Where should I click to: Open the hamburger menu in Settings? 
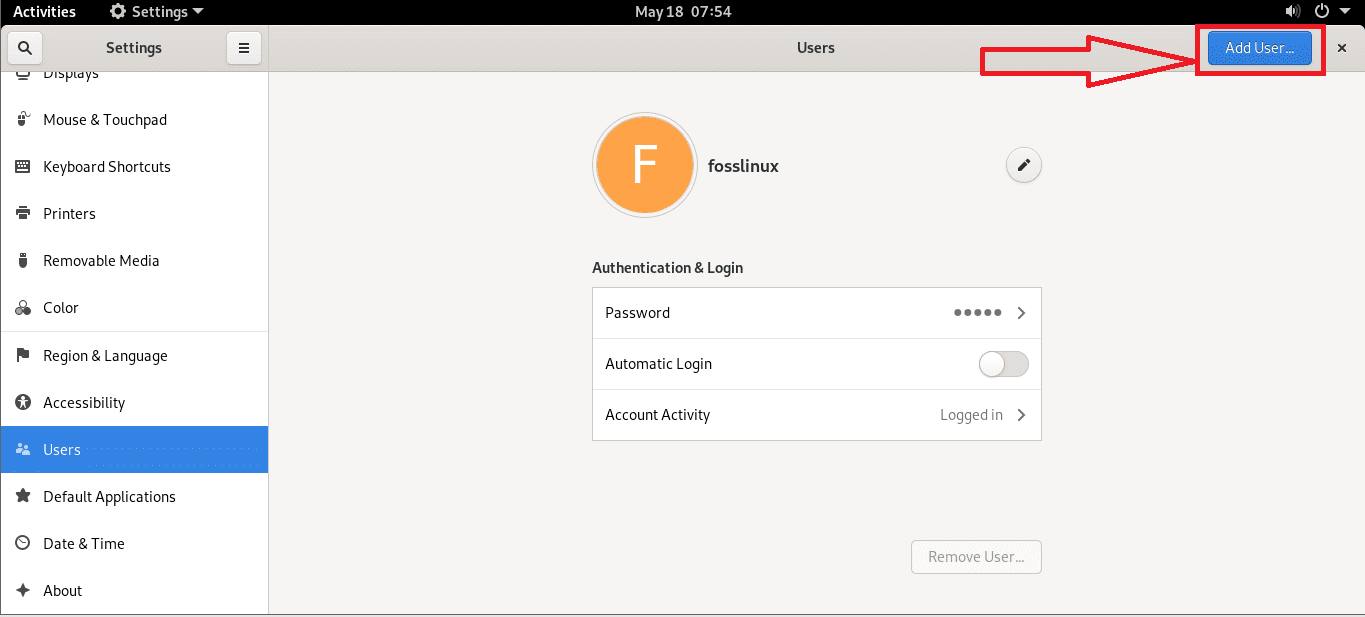click(x=244, y=47)
